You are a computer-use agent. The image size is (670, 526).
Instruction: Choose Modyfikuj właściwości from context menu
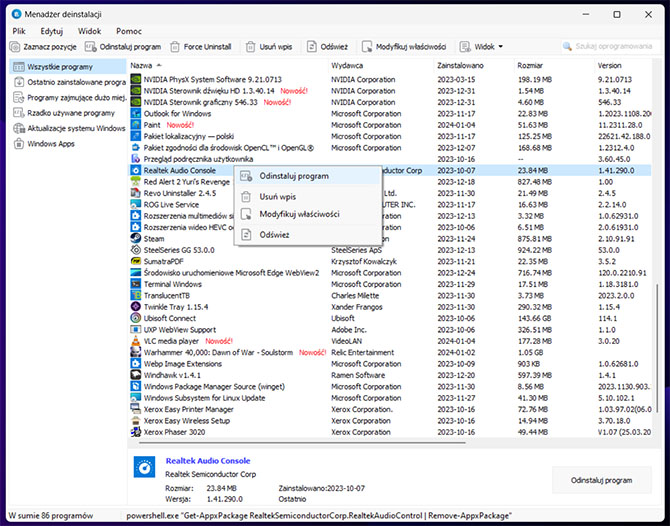pos(299,215)
